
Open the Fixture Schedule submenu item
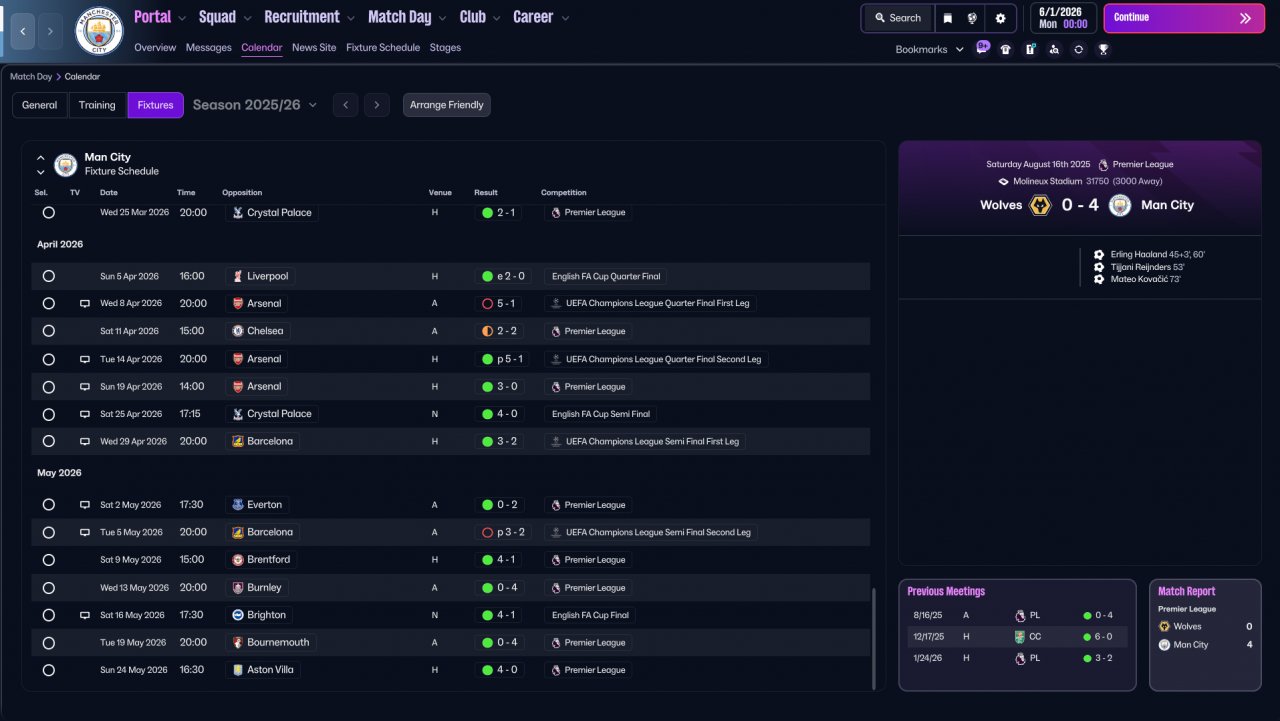pyautogui.click(x=383, y=47)
